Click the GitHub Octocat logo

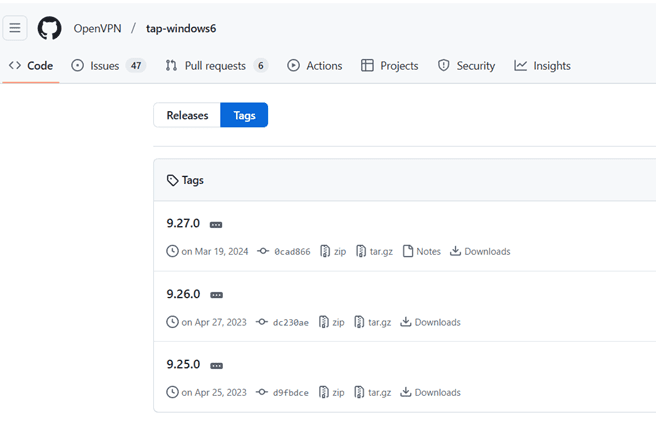[x=49, y=28]
